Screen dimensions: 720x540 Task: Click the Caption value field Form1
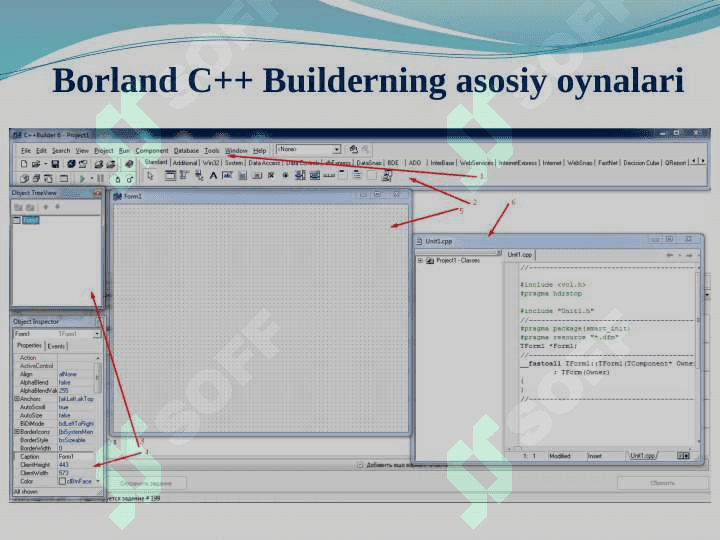tap(76, 457)
